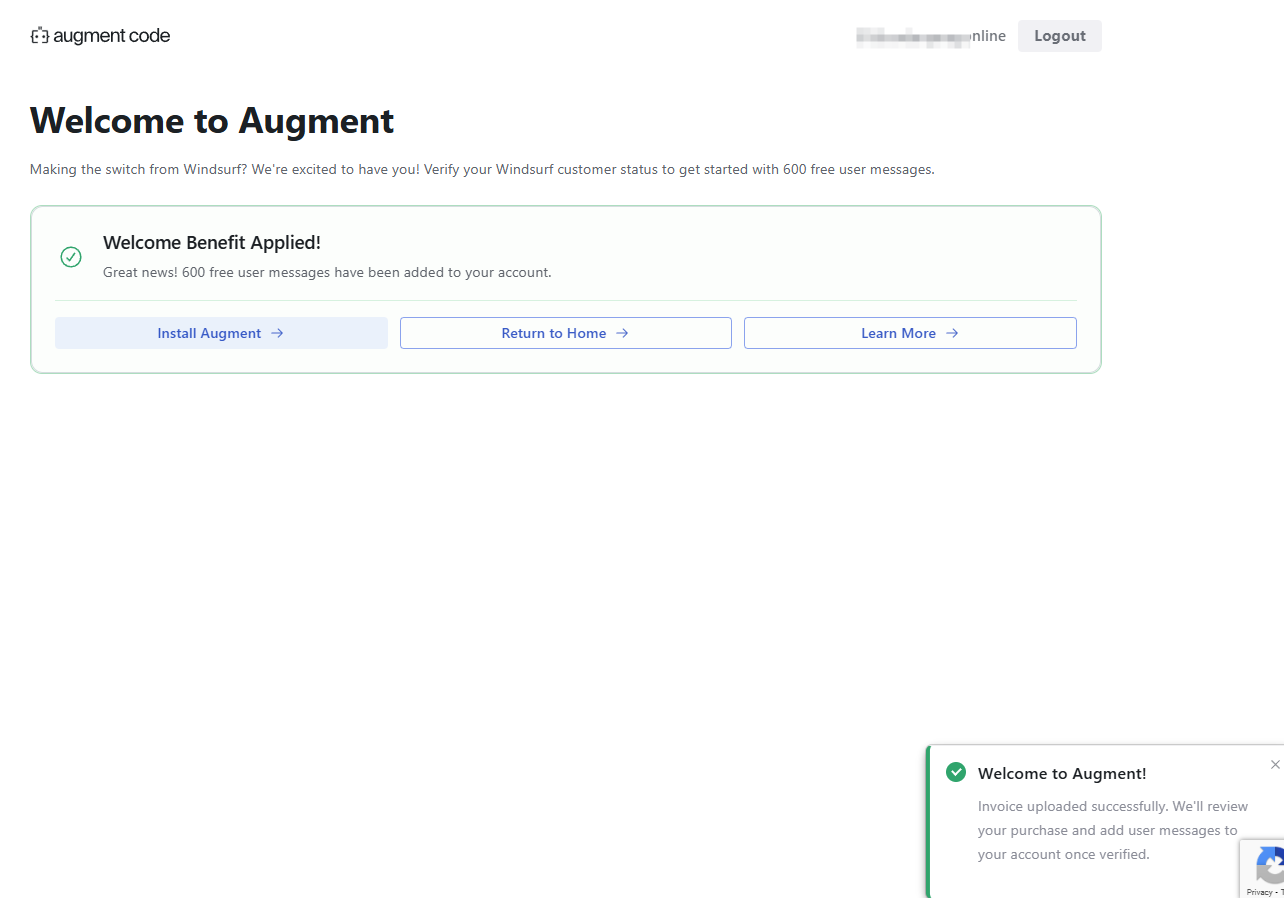The image size is (1284, 898).
Task: Click the green check icon in the toast
Action: tap(956, 772)
